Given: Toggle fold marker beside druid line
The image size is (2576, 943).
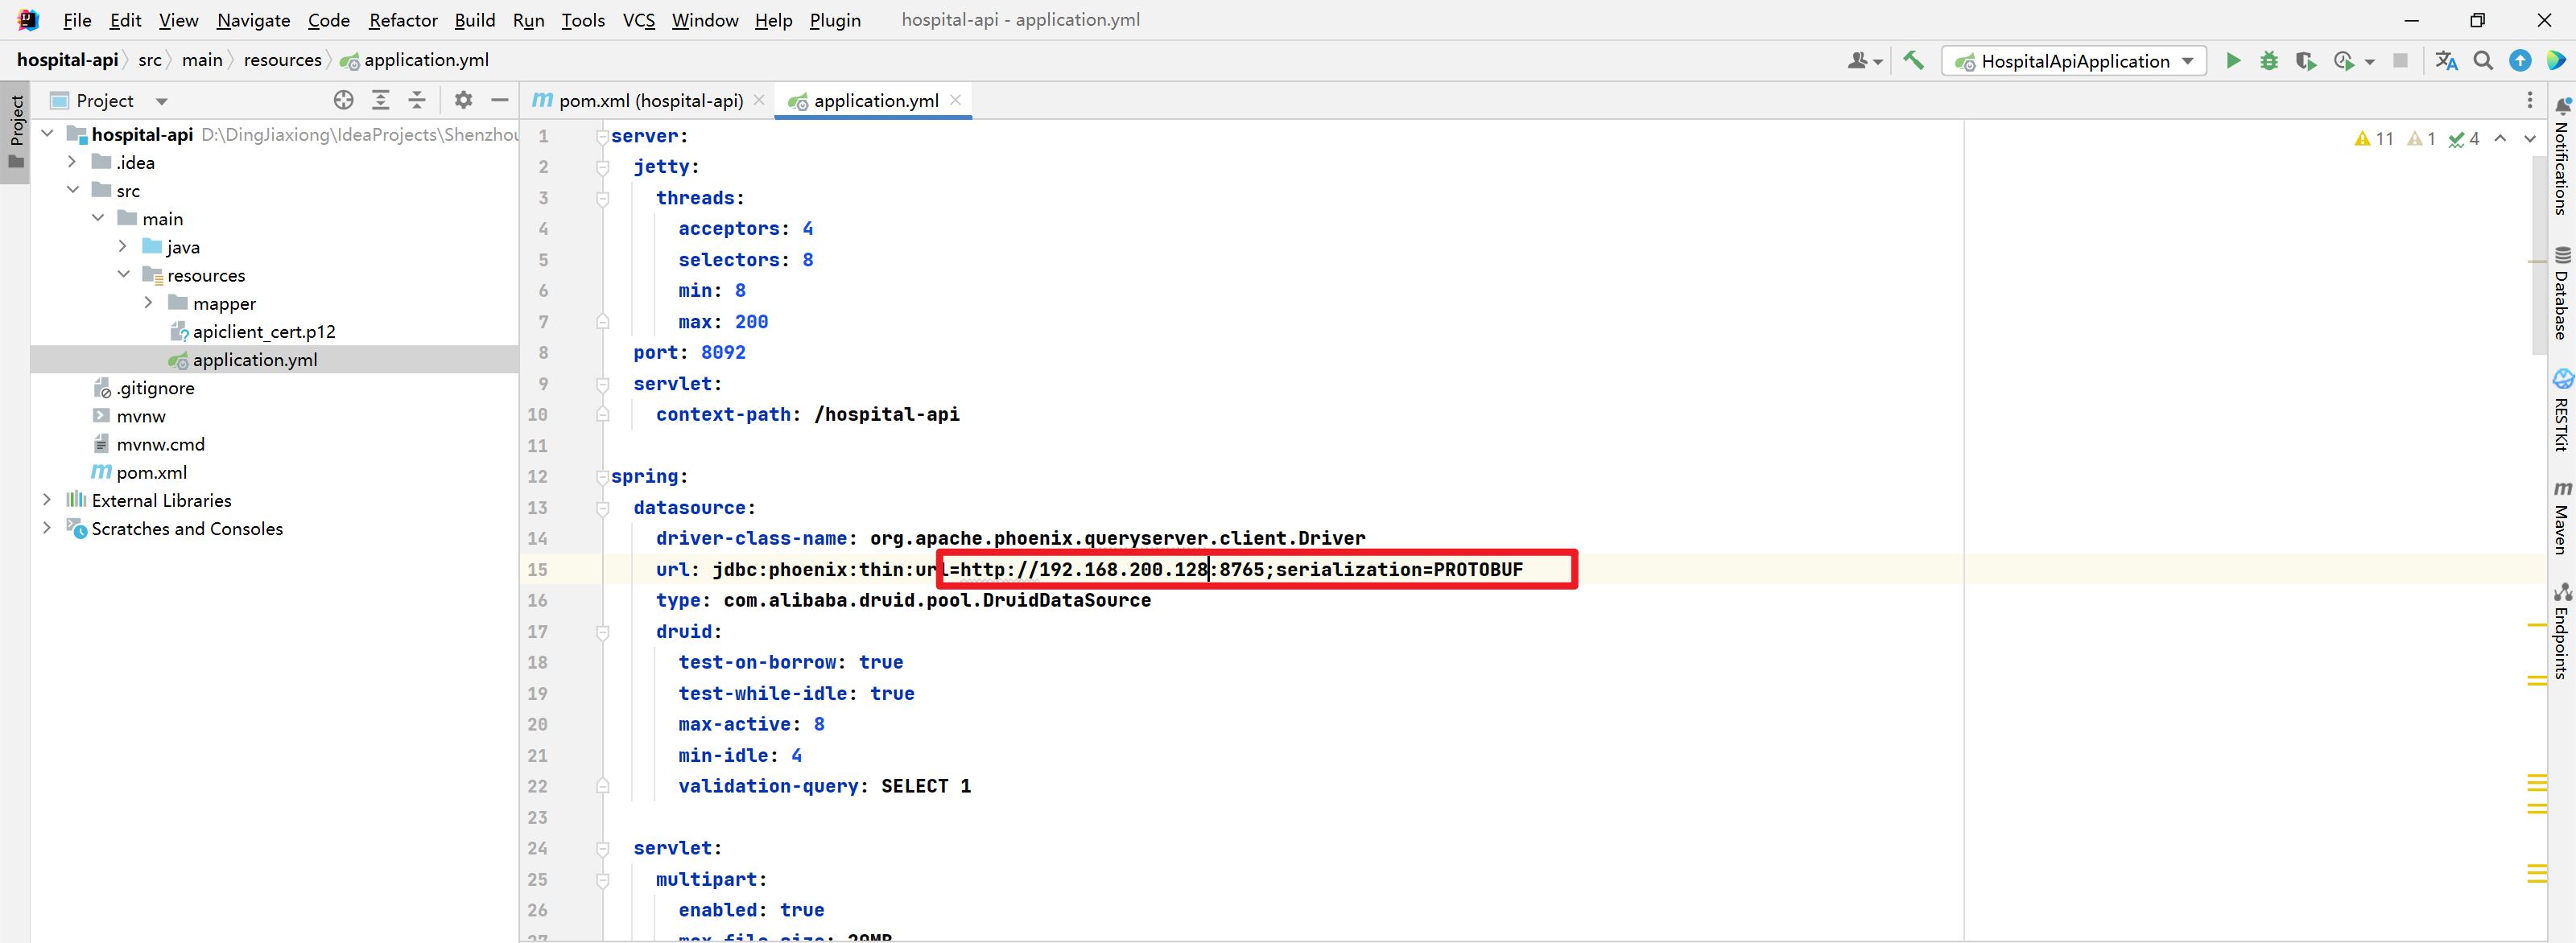Looking at the screenshot, I should (602, 632).
